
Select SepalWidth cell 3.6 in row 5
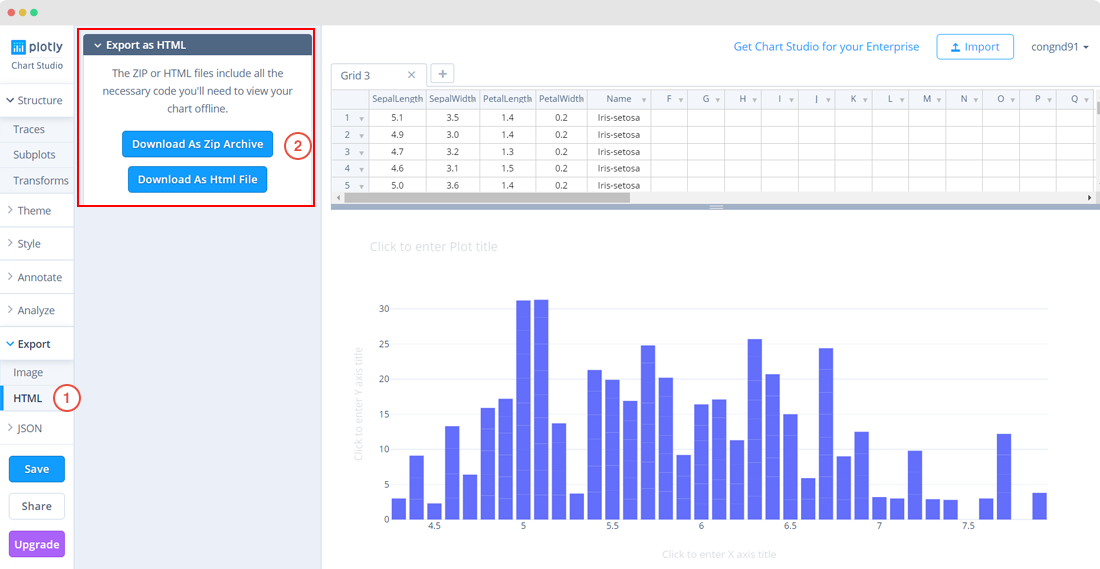[452, 185]
